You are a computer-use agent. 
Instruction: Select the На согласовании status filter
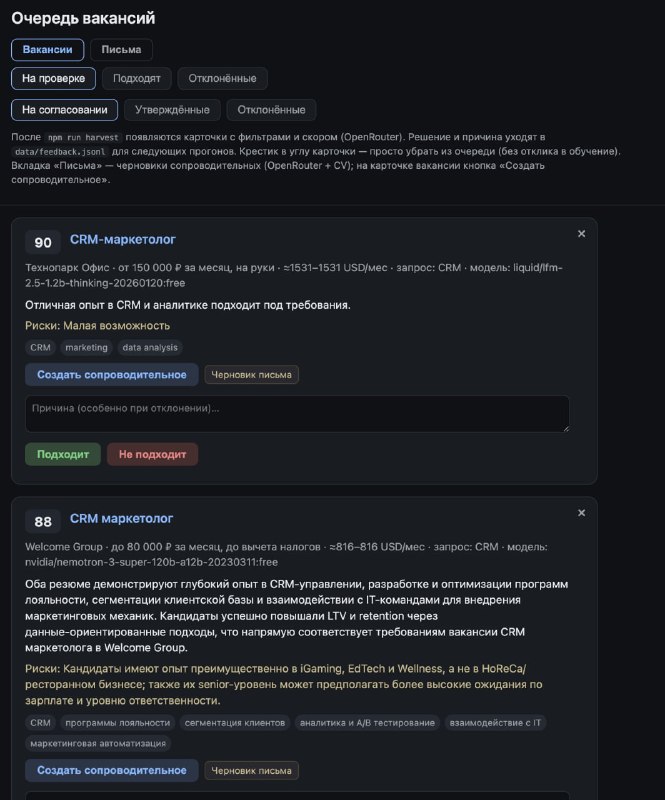pos(65,109)
